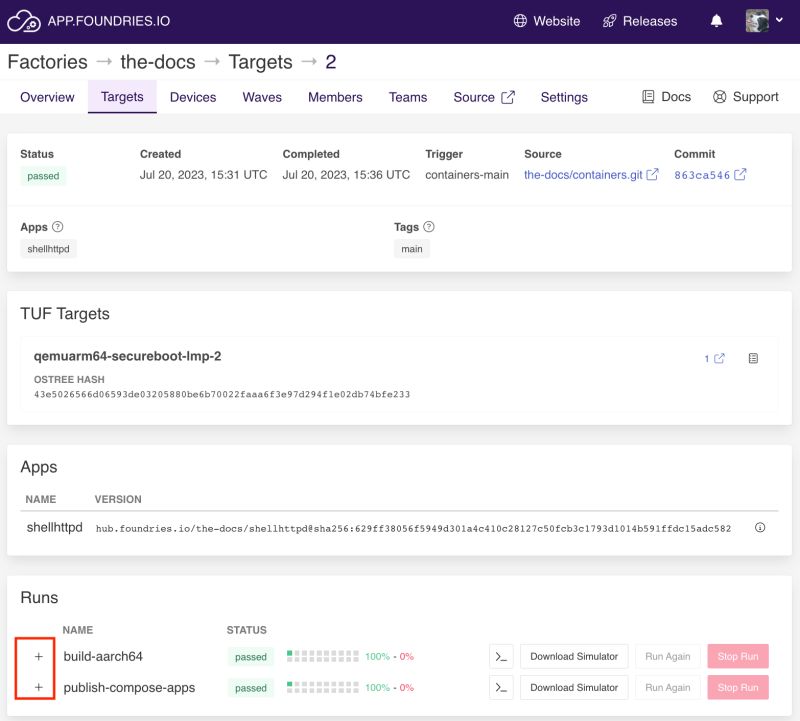Click the document icon in TUF Targets row
Image resolution: width=800 pixels, height=721 pixels.
click(x=753, y=358)
